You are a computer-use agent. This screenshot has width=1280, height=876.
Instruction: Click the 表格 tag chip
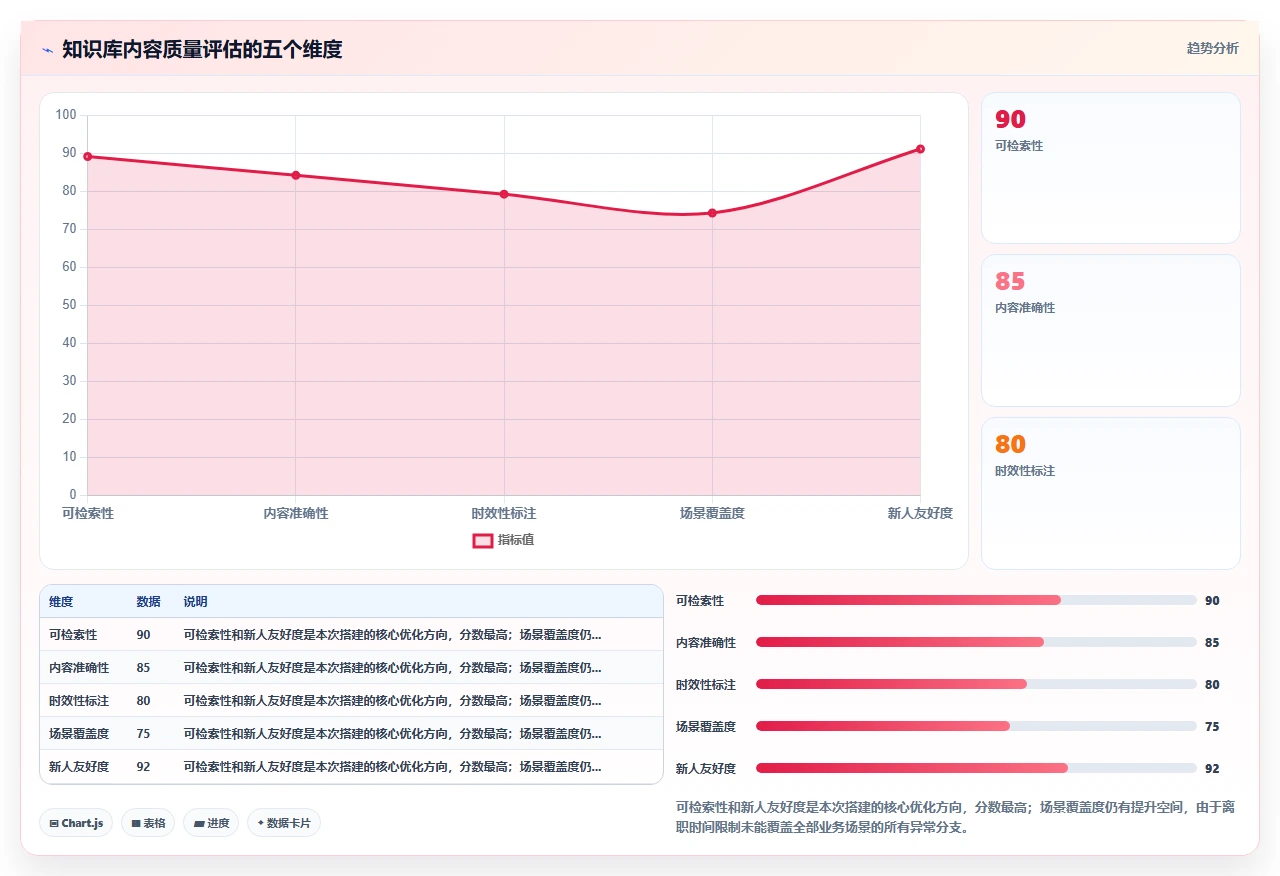(148, 823)
